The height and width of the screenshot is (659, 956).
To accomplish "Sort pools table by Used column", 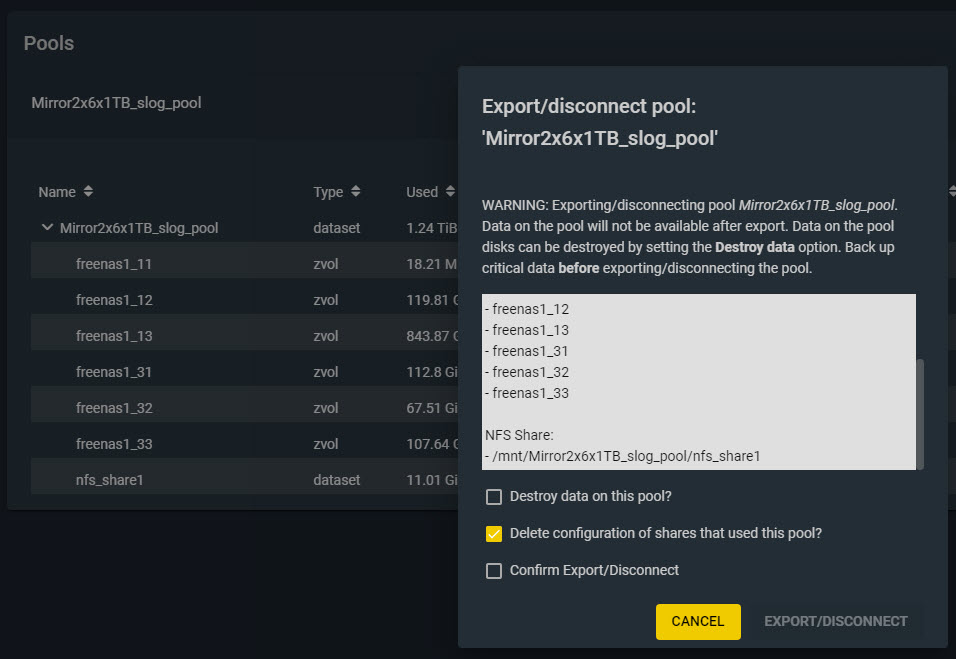I will click(450, 191).
